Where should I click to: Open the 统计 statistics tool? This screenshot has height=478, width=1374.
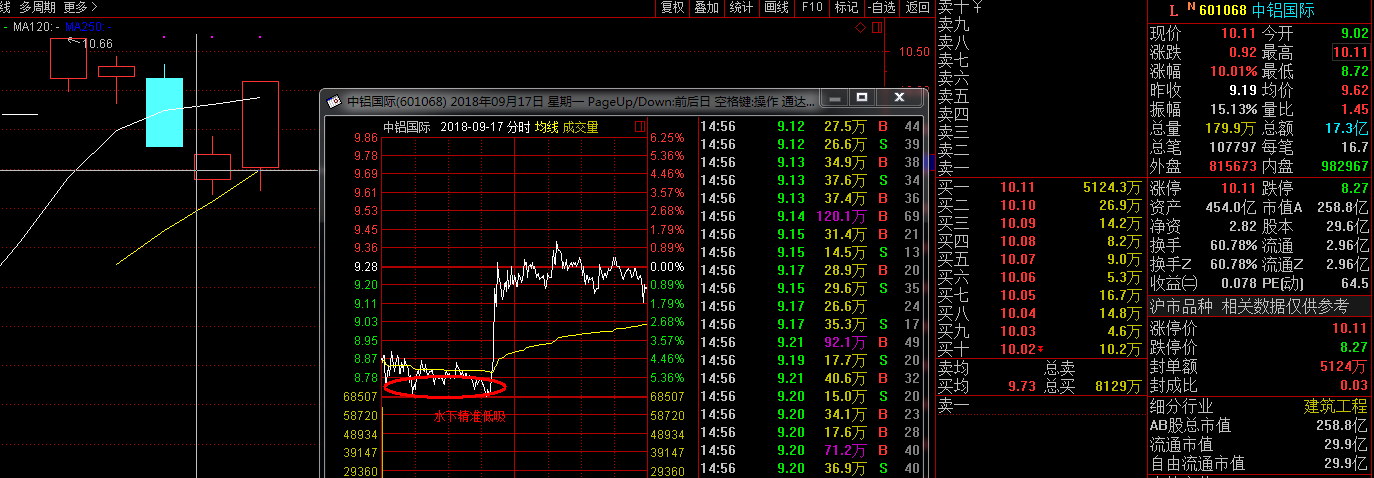pyautogui.click(x=741, y=7)
